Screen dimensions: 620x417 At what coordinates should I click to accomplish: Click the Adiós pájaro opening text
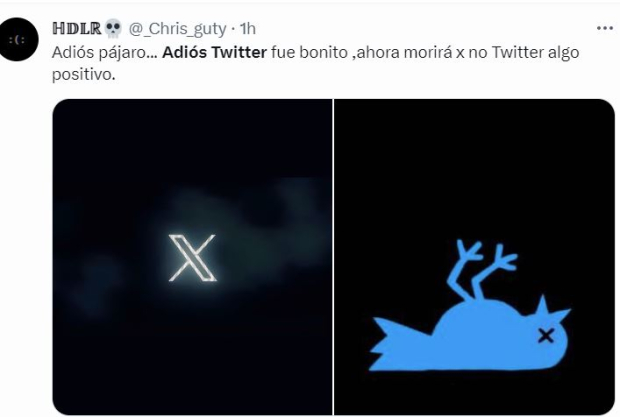(105, 53)
